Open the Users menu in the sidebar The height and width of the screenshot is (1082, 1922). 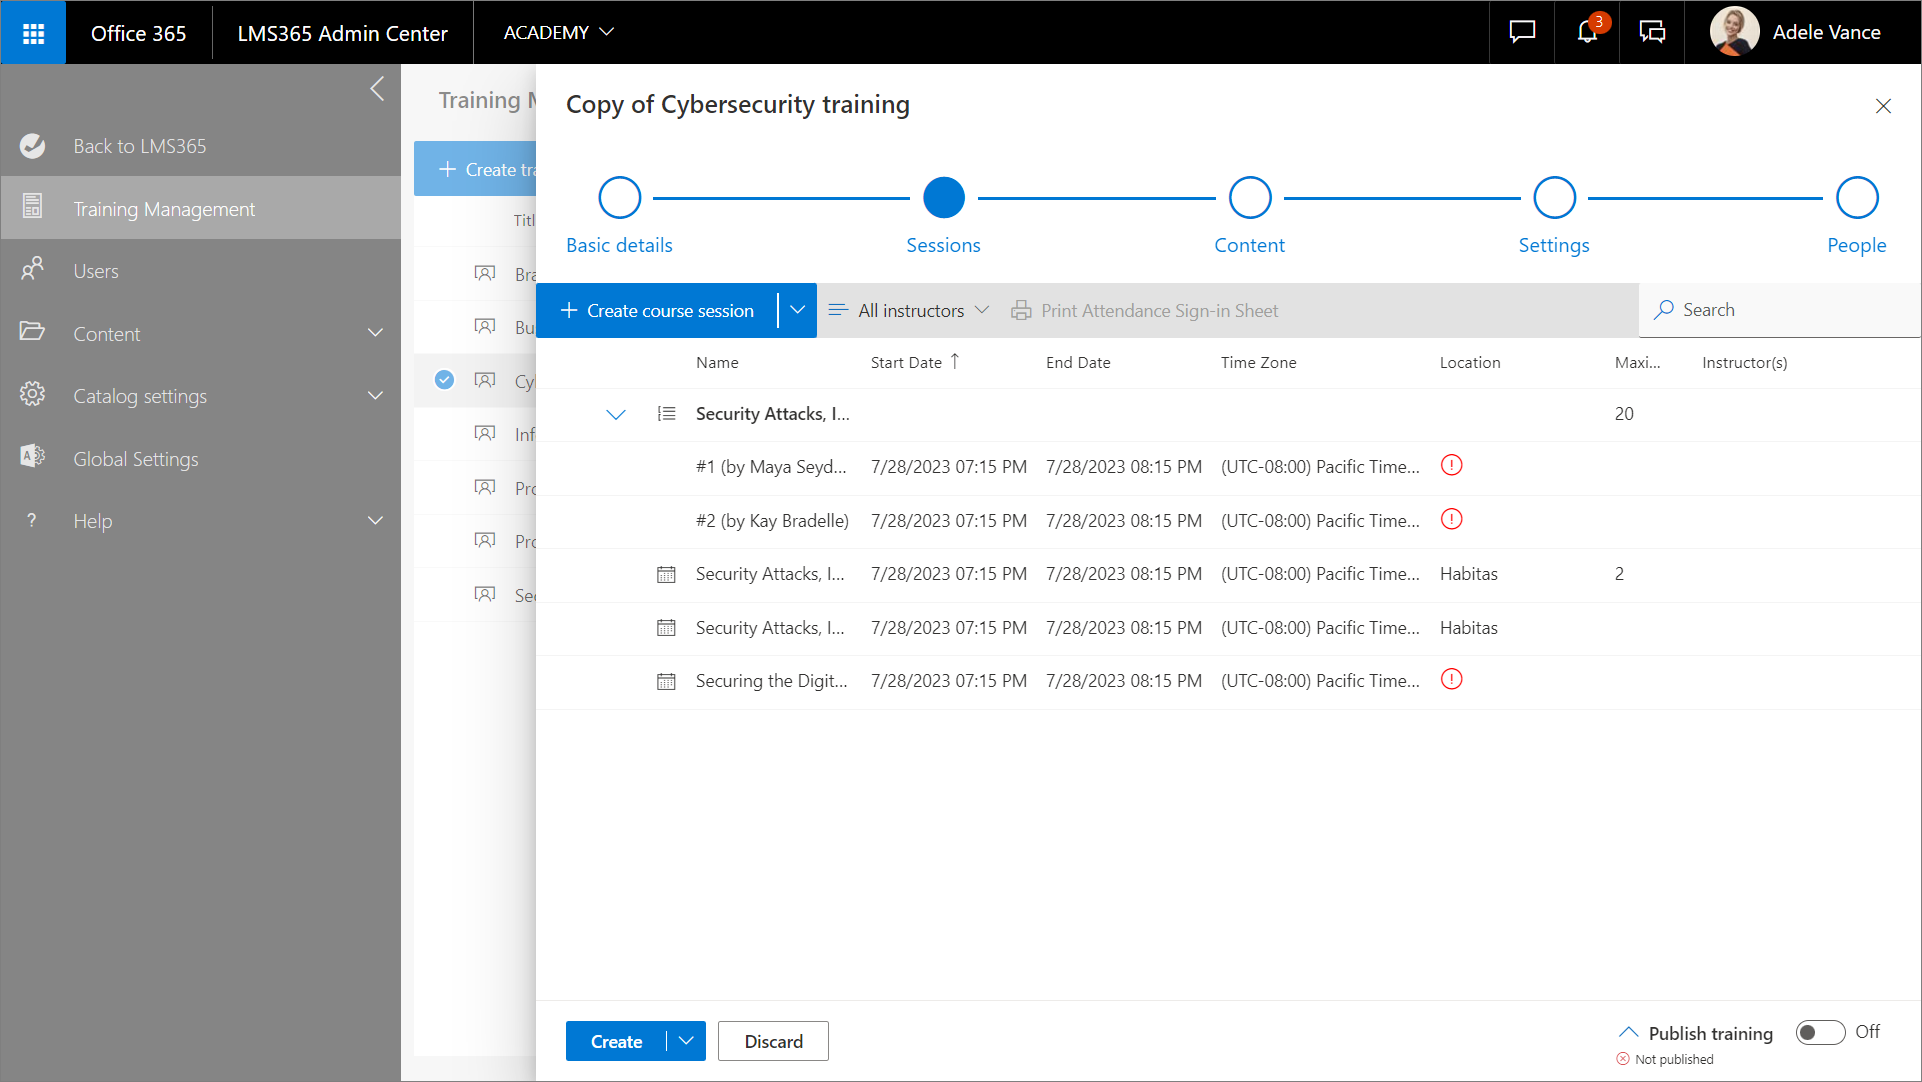pyautogui.click(x=96, y=271)
